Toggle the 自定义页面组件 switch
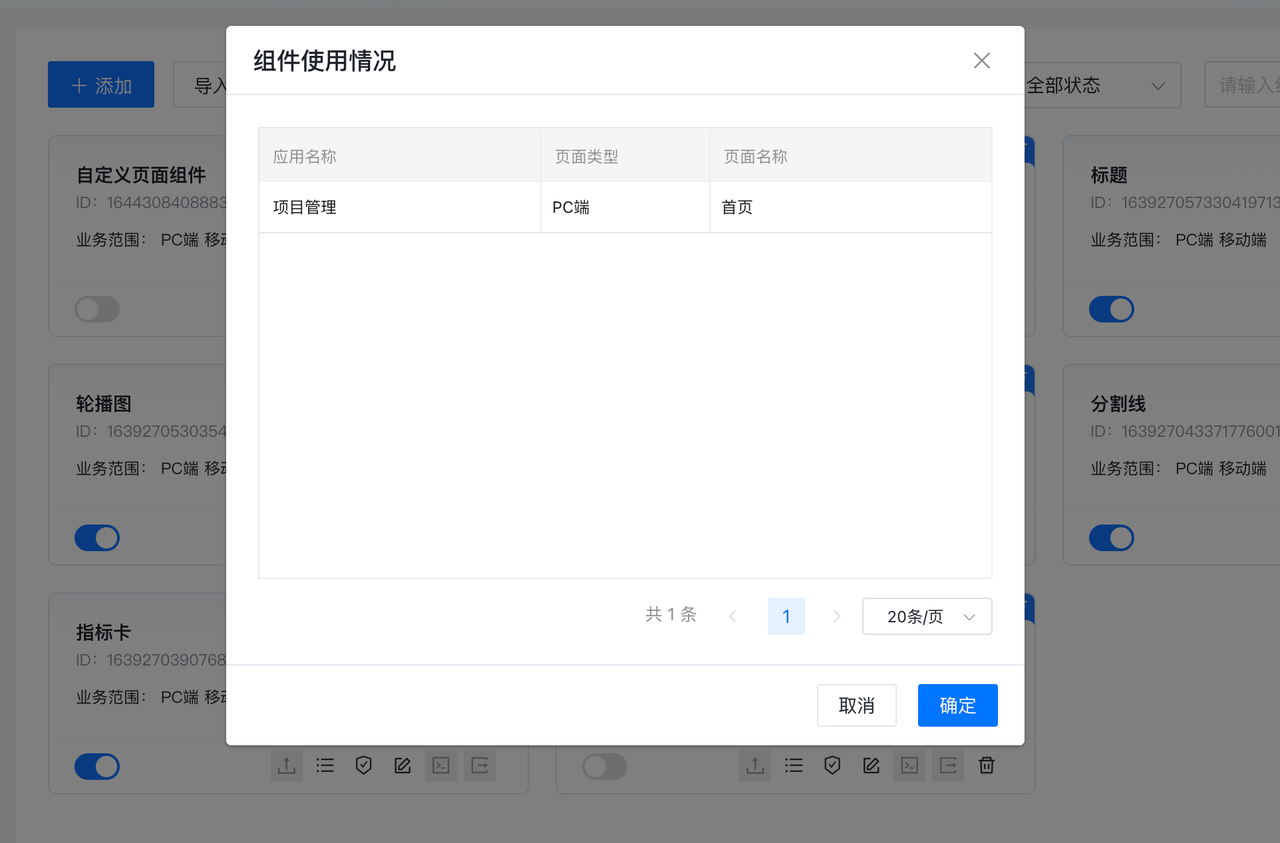Image resolution: width=1280 pixels, height=843 pixels. point(97,309)
